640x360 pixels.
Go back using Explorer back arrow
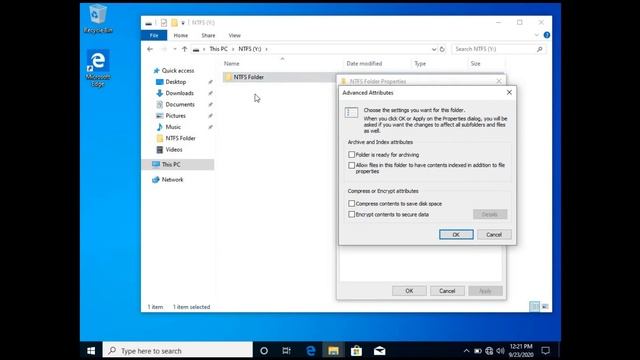tap(150, 49)
